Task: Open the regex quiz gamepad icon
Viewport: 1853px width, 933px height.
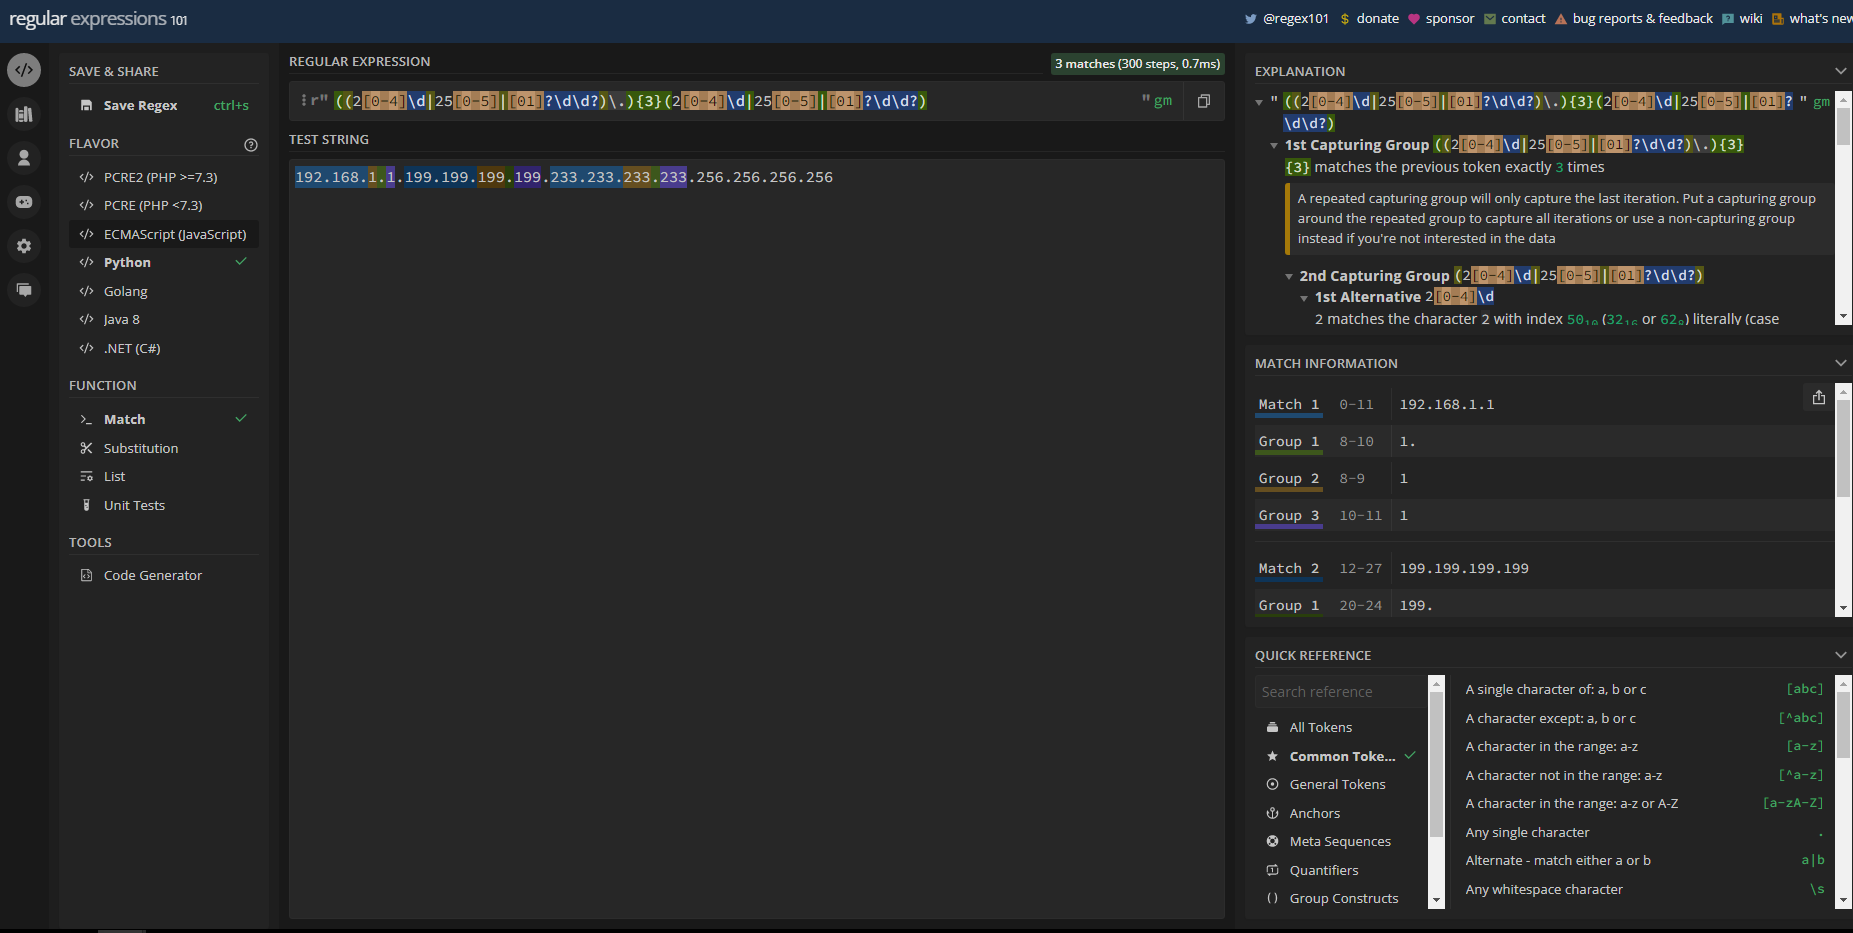Action: point(24,202)
